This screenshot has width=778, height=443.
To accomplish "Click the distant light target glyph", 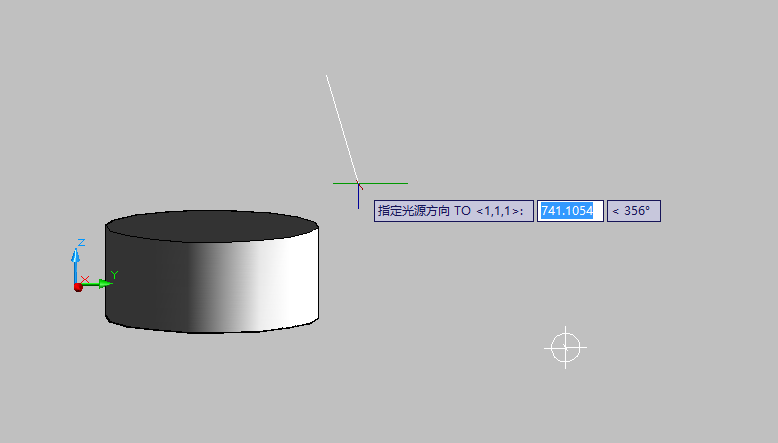I will point(565,348).
